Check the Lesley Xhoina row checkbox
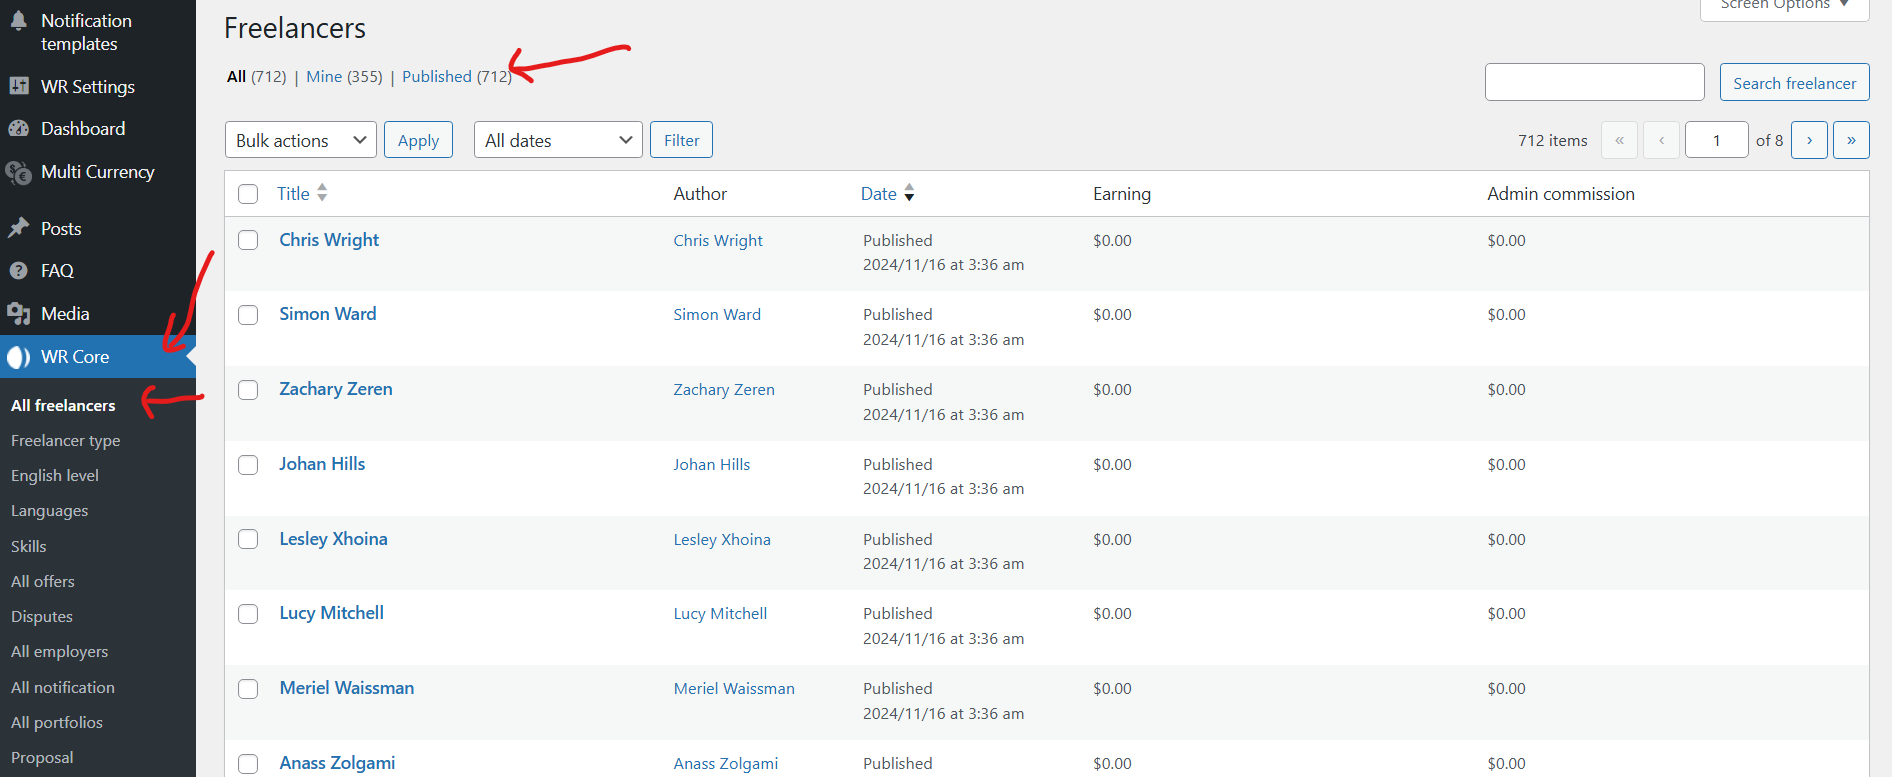Image resolution: width=1892 pixels, height=777 pixels. [248, 539]
